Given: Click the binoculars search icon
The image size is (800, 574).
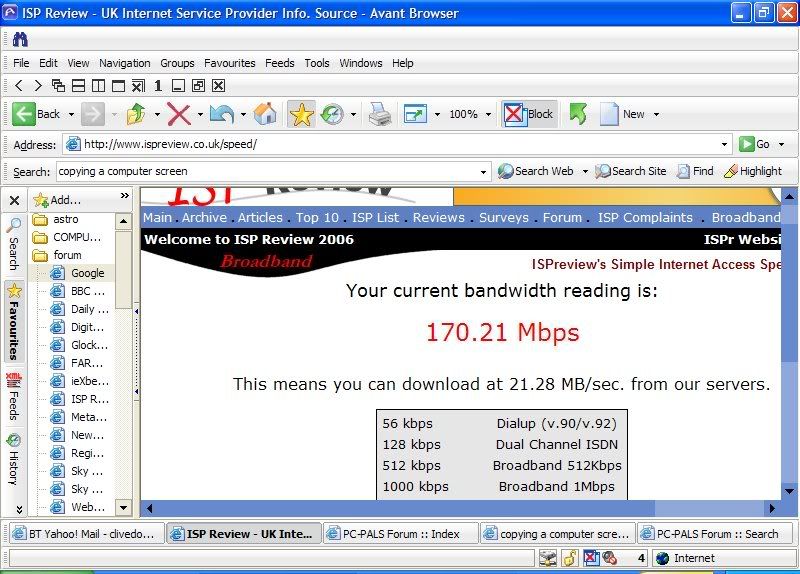Looking at the screenshot, I should click(x=20, y=39).
